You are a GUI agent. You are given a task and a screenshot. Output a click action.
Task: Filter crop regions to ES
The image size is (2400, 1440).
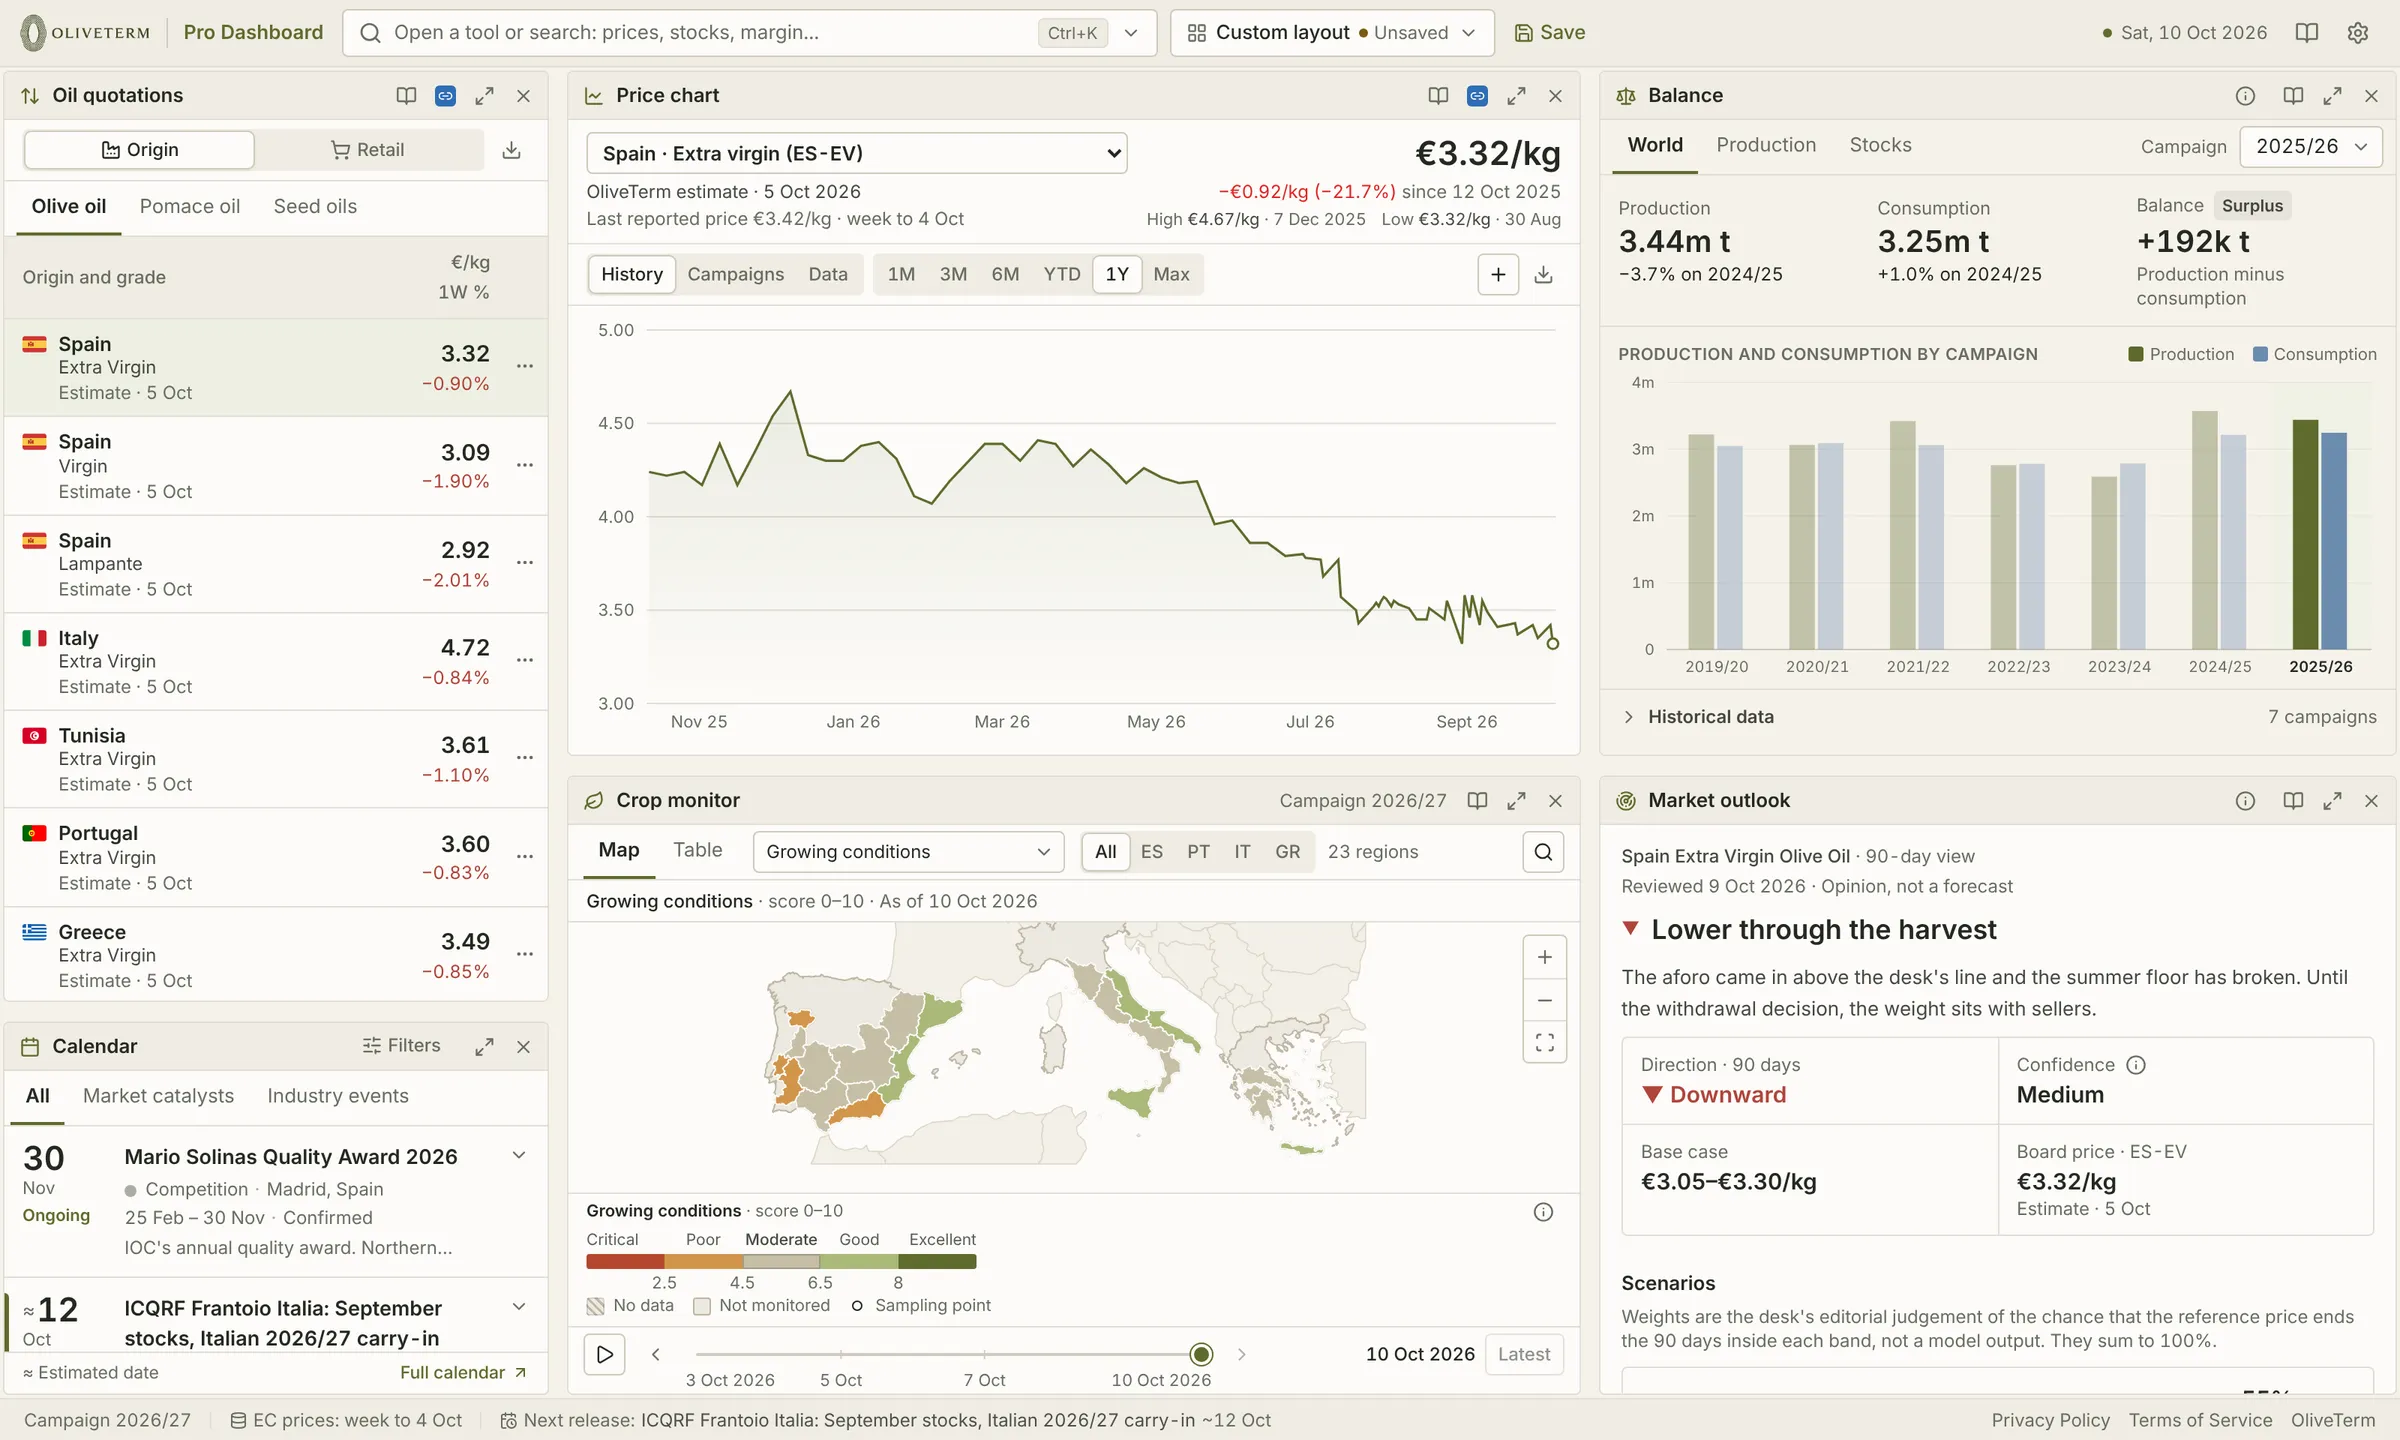pos(1151,852)
